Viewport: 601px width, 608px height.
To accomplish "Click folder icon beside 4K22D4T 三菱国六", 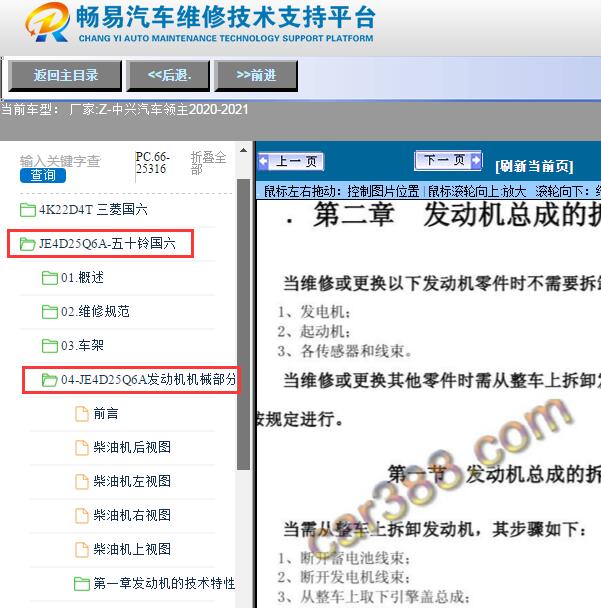I will click(28, 210).
